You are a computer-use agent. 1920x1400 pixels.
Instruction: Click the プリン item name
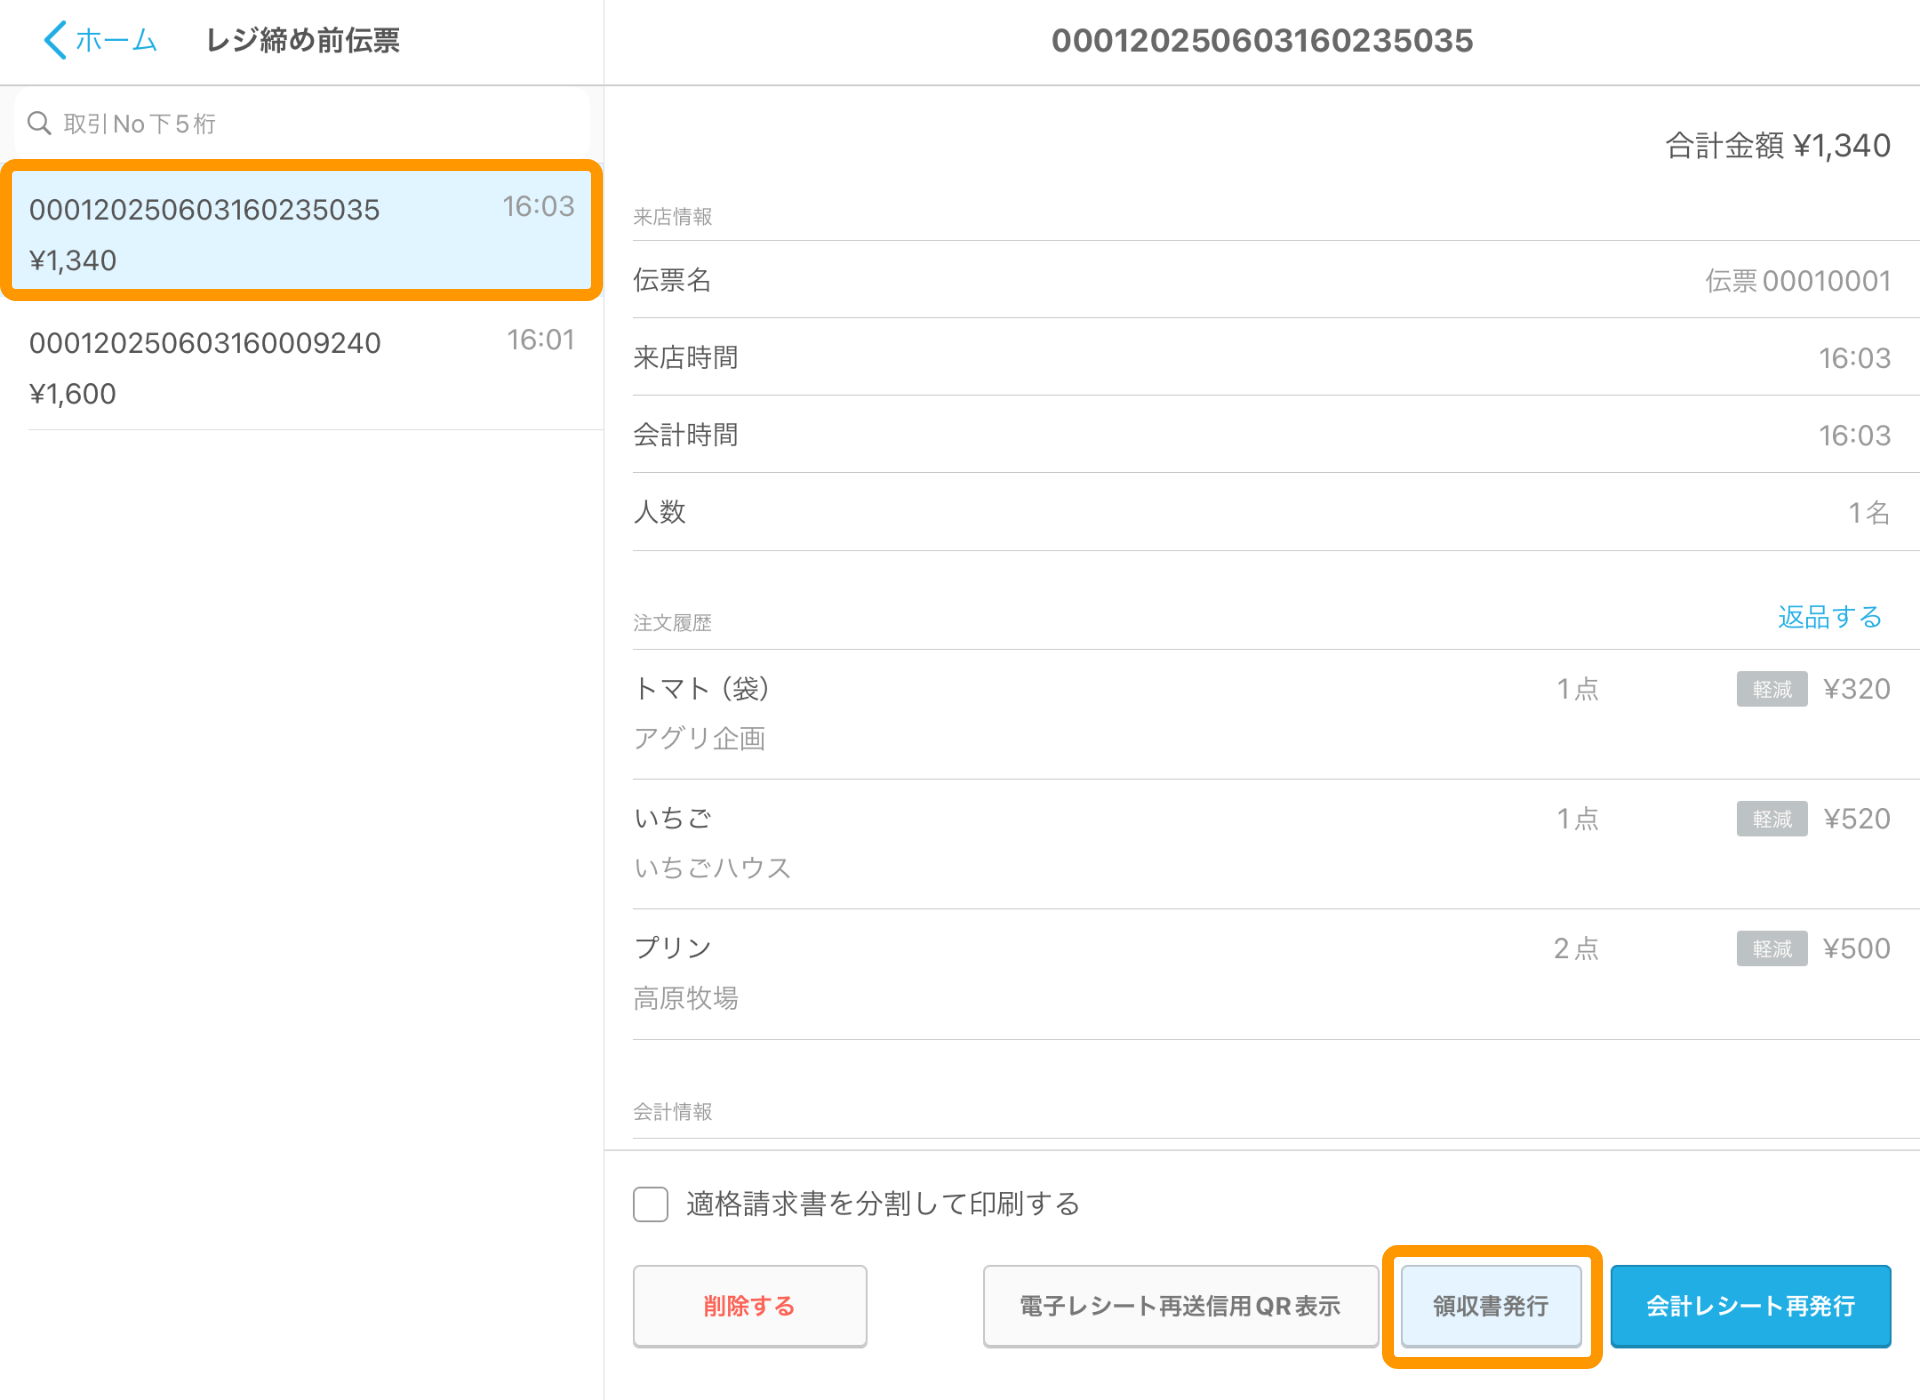coord(673,948)
